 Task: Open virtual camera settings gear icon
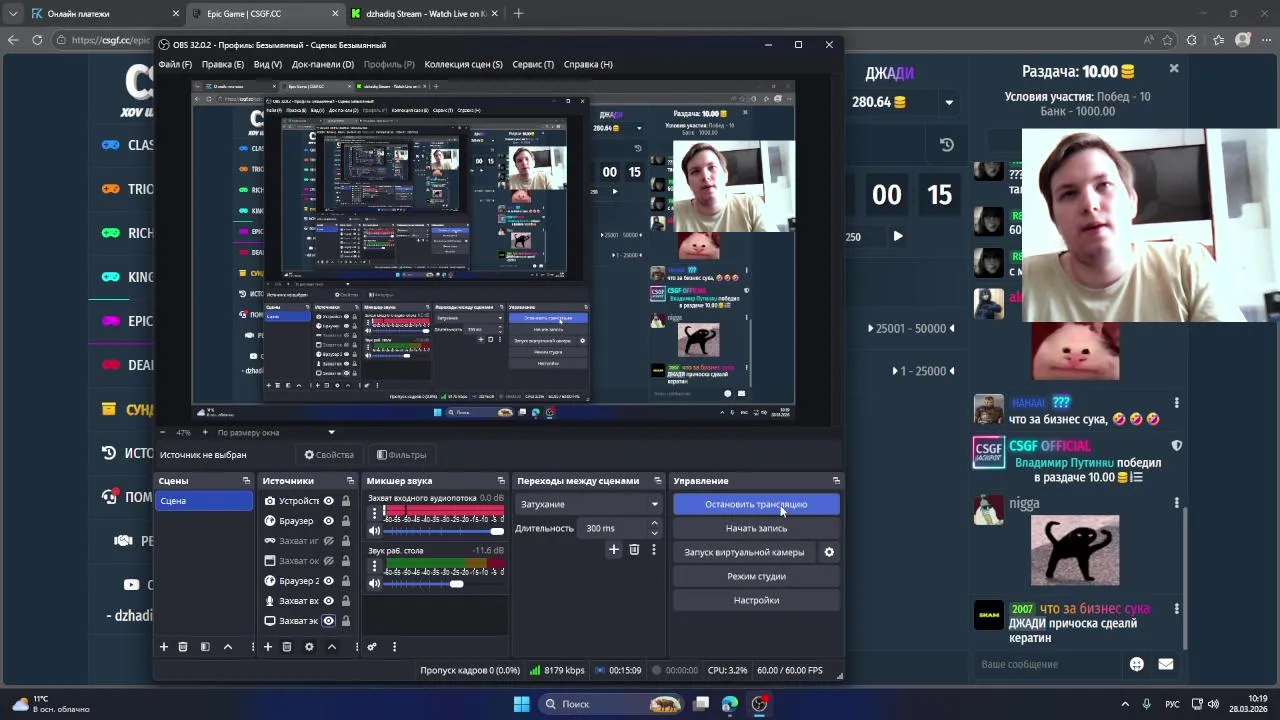point(829,552)
